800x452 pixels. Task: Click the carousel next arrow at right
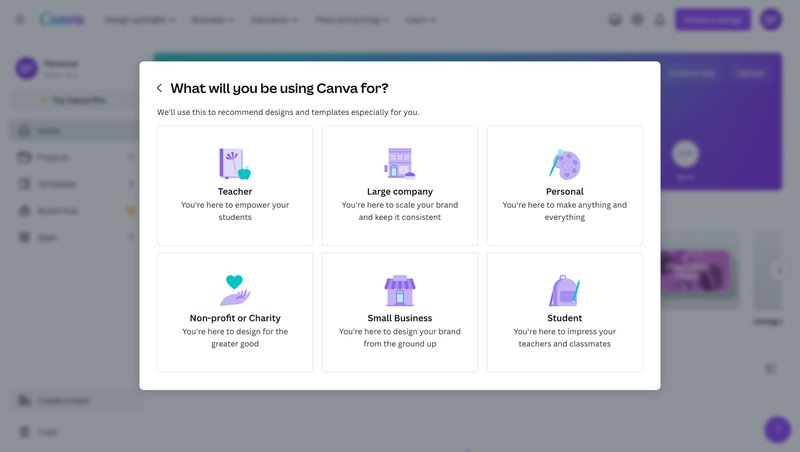(779, 270)
